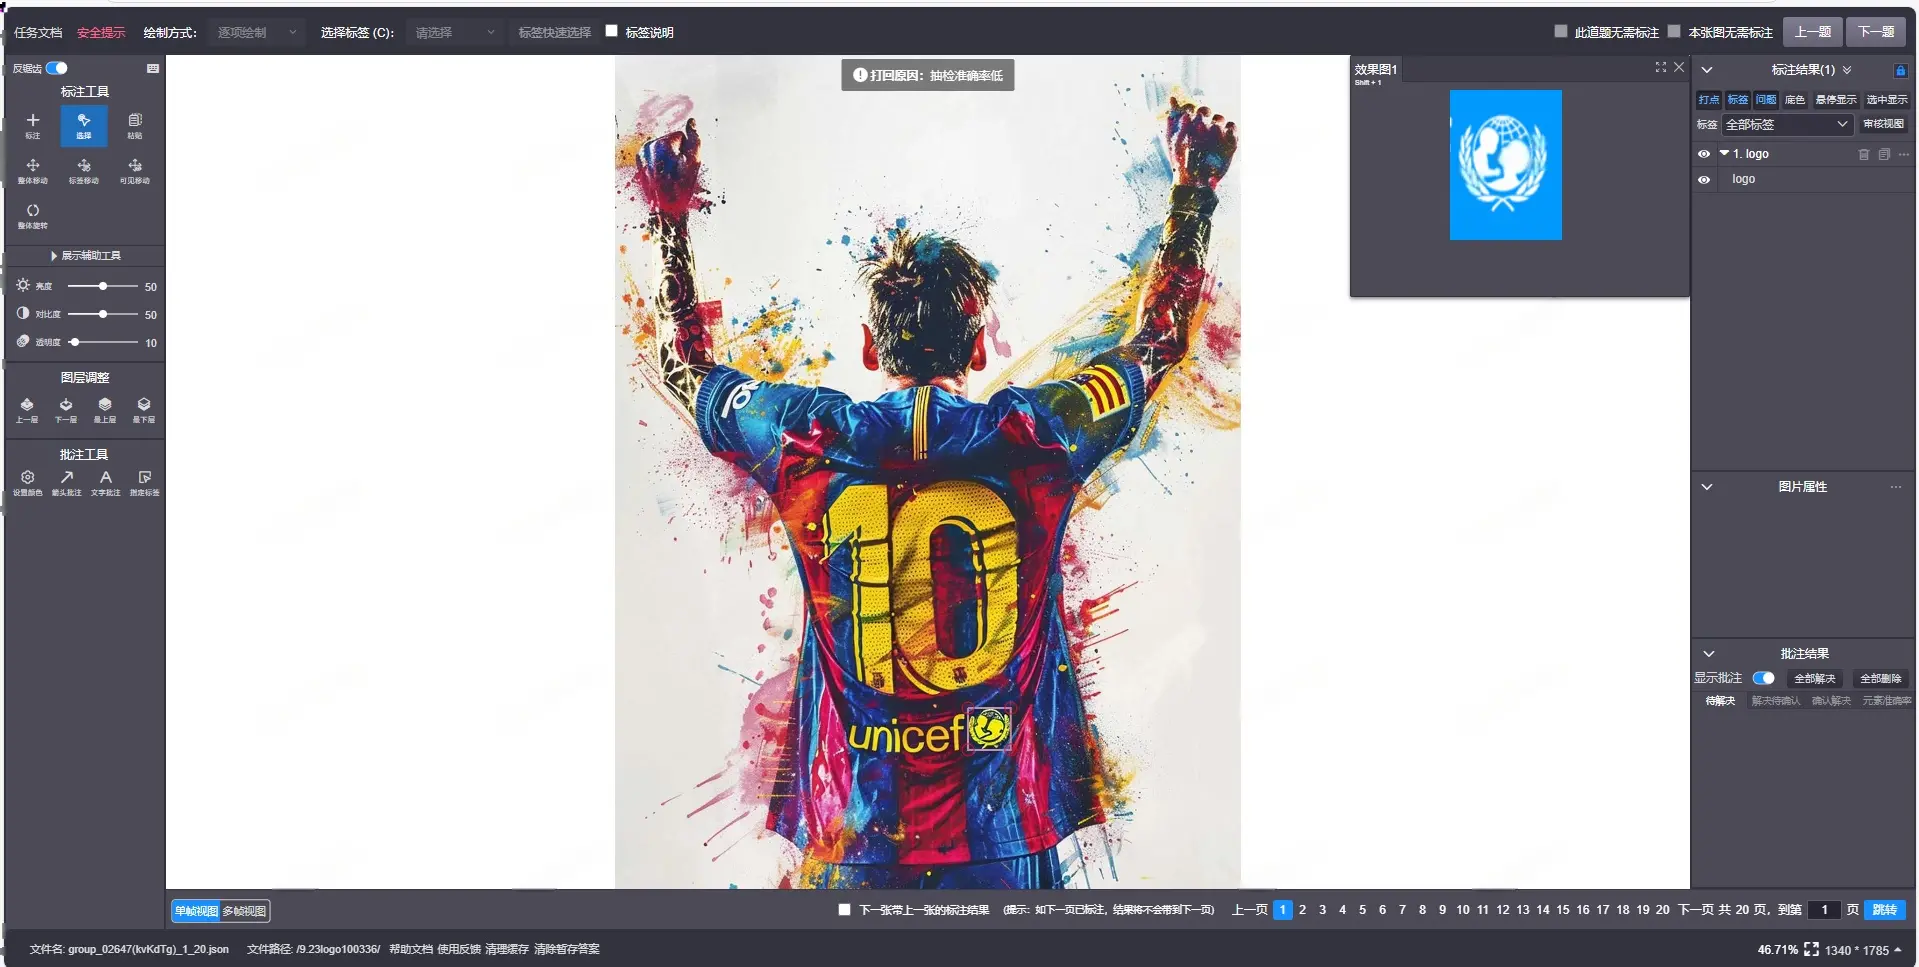Click the blue lock icon in 标注结果

pyautogui.click(x=1901, y=70)
